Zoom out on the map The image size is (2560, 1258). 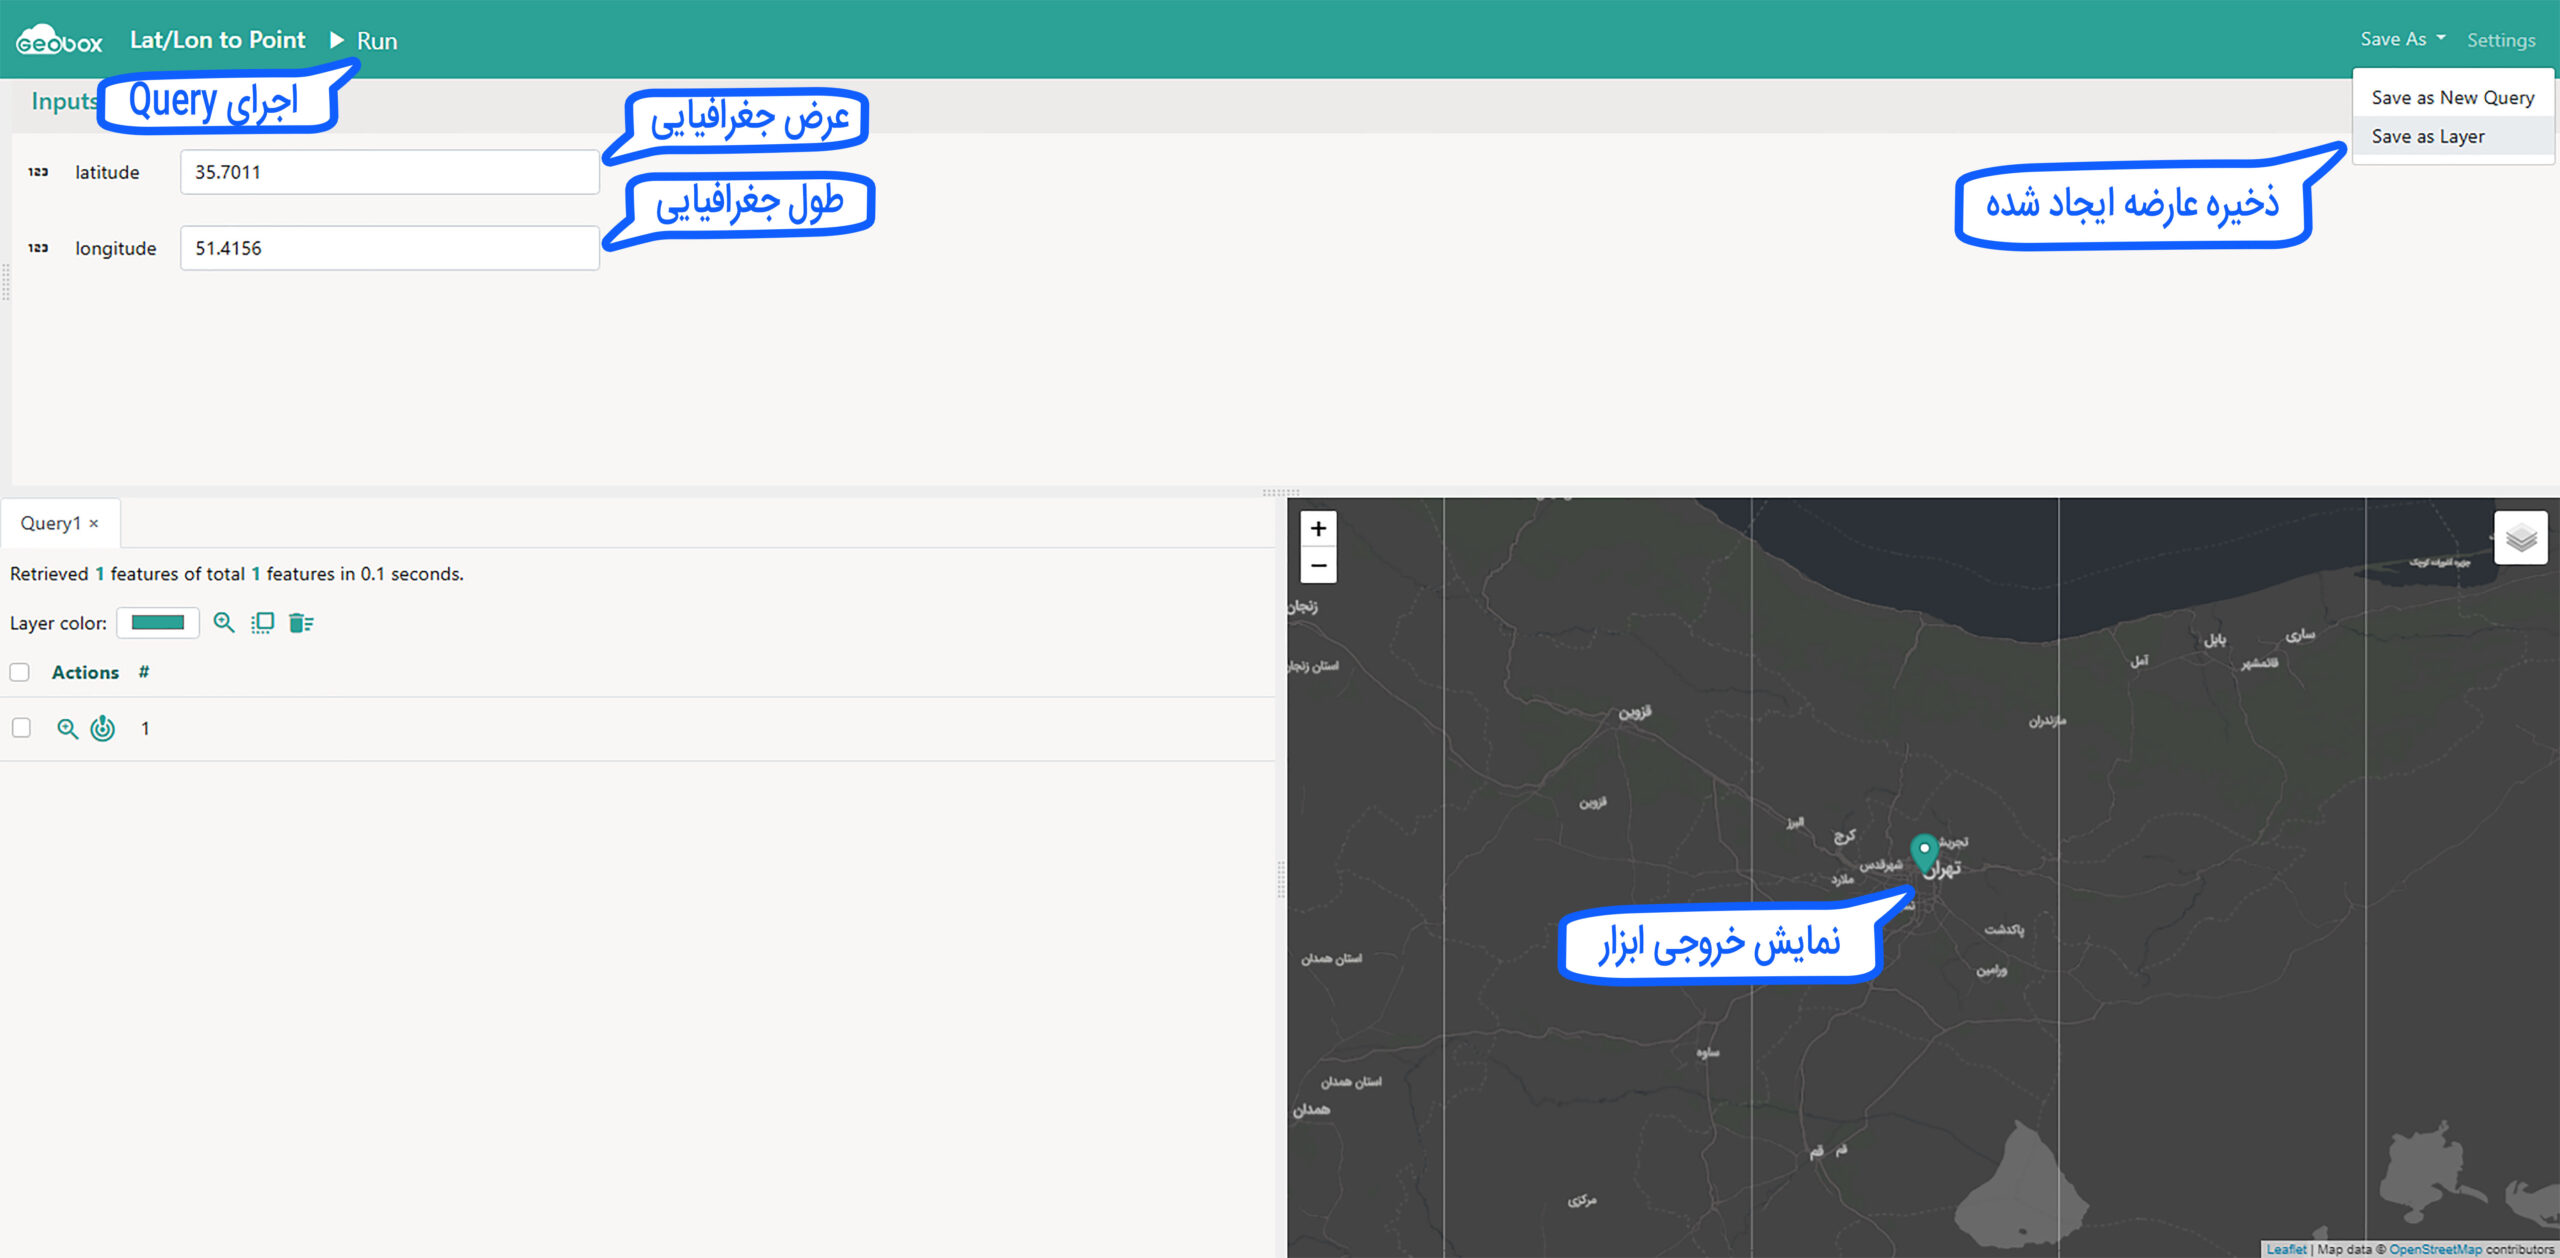tap(1318, 565)
